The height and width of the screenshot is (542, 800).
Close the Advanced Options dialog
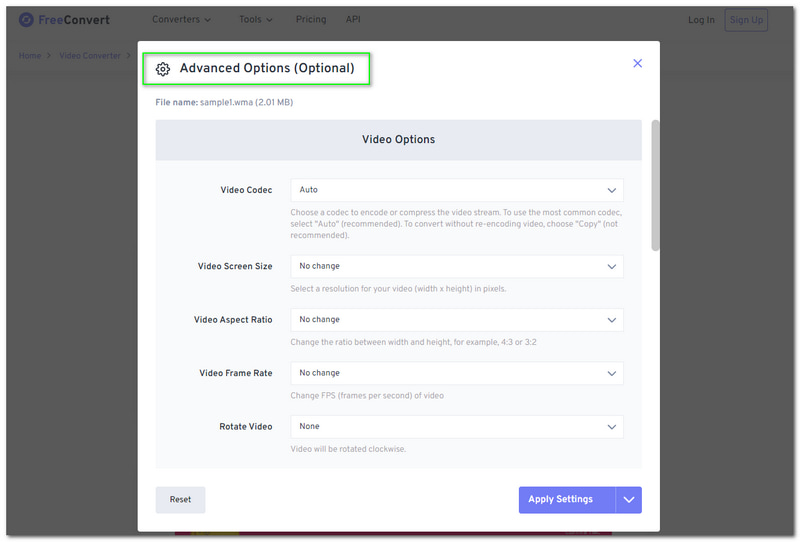tap(638, 63)
